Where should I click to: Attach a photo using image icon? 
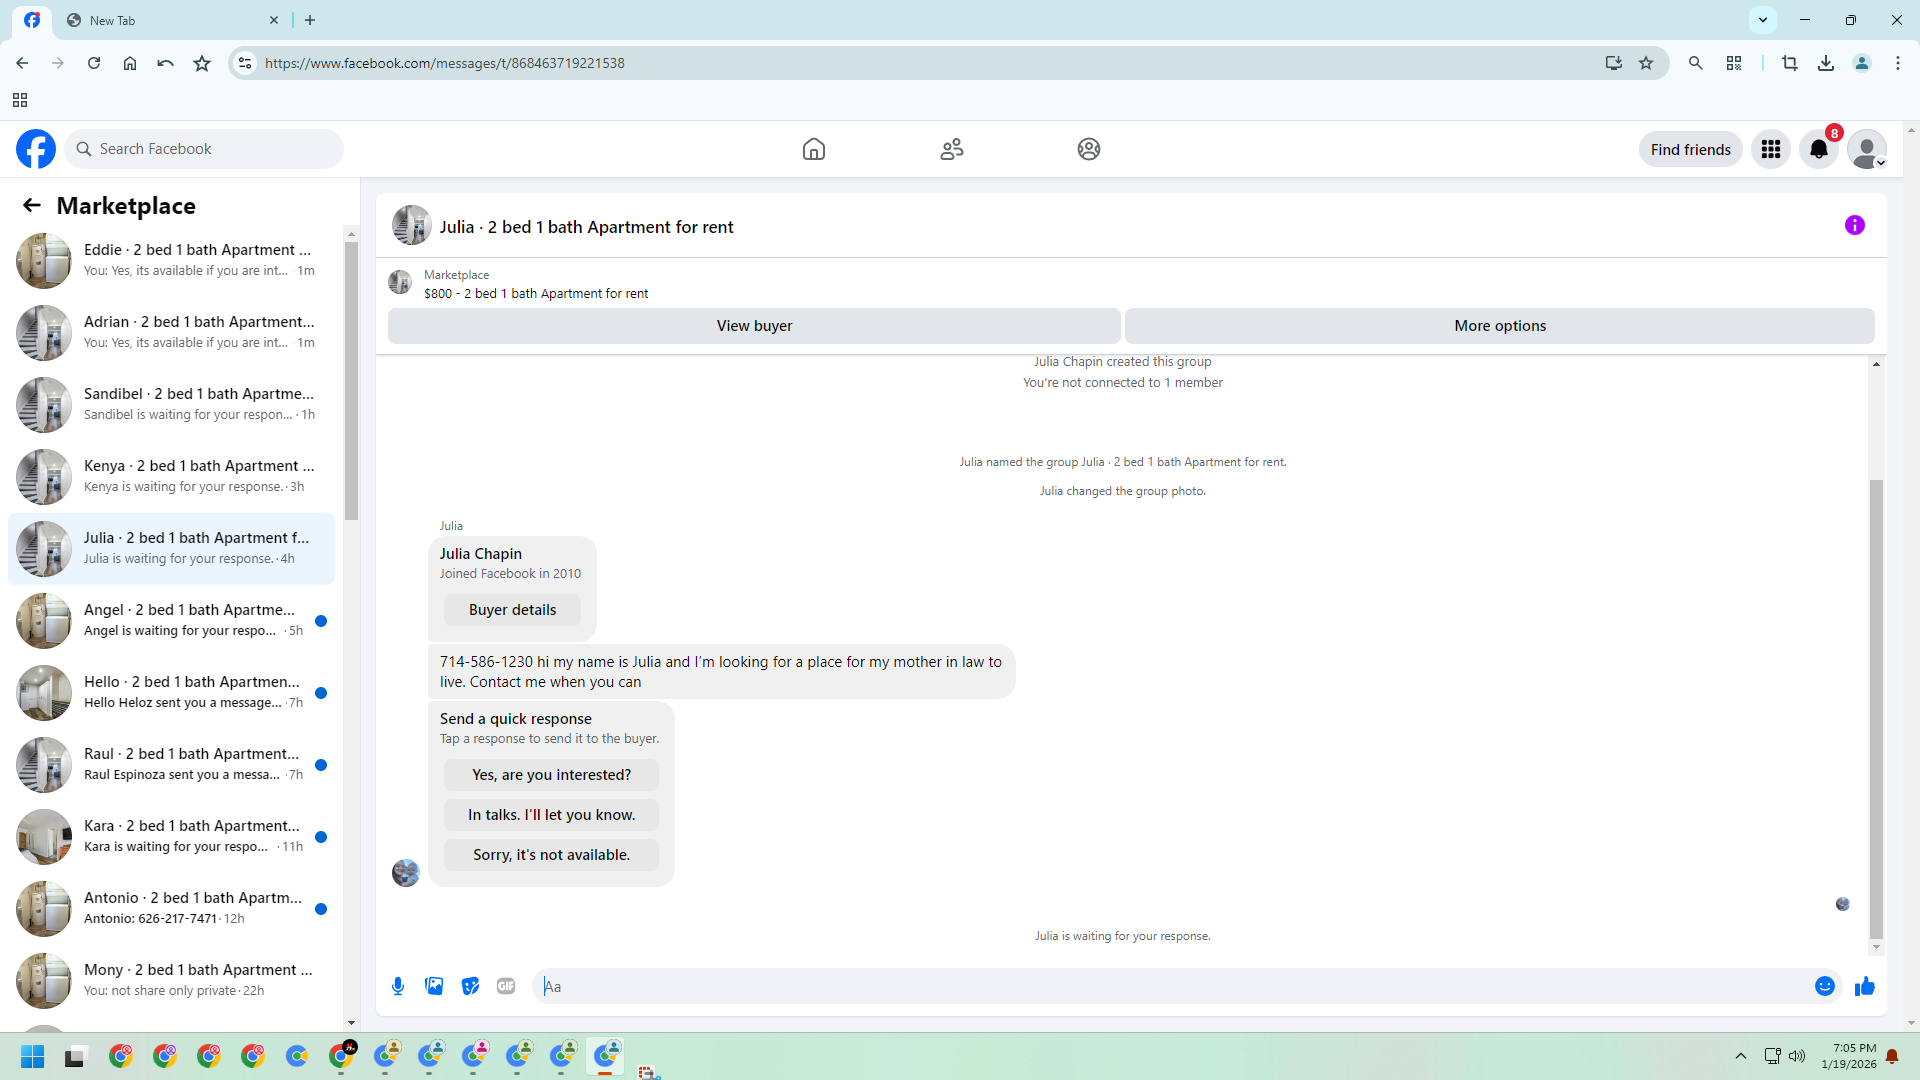(x=434, y=986)
